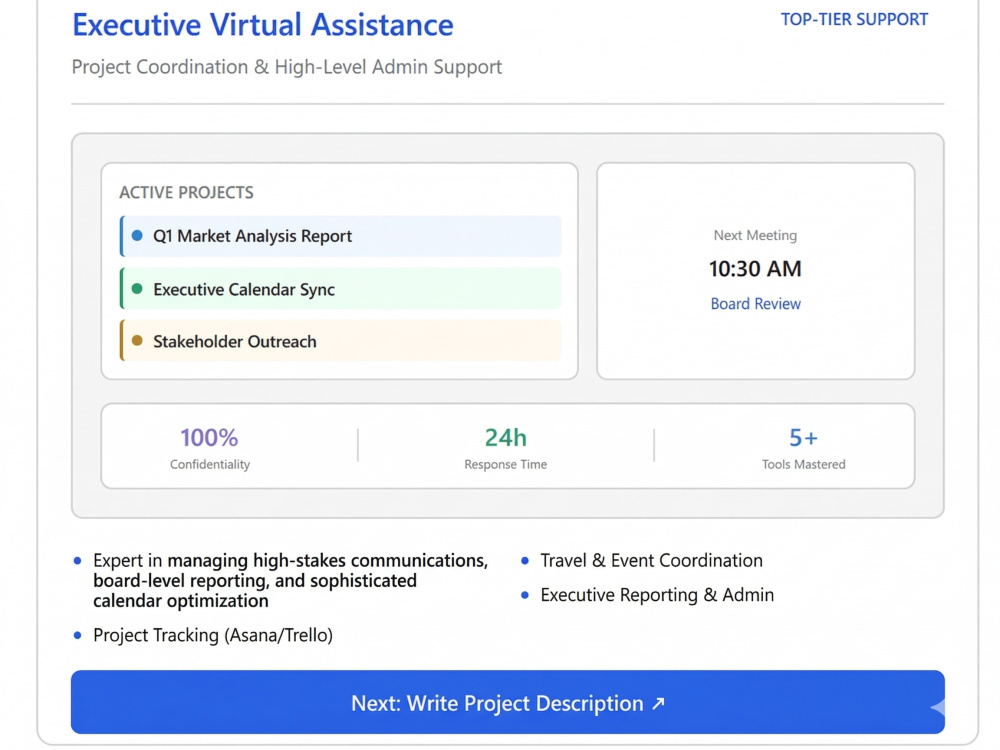Click the Travel & Event Coordination bullet text
The height and width of the screenshot is (750, 1000).
[651, 561]
